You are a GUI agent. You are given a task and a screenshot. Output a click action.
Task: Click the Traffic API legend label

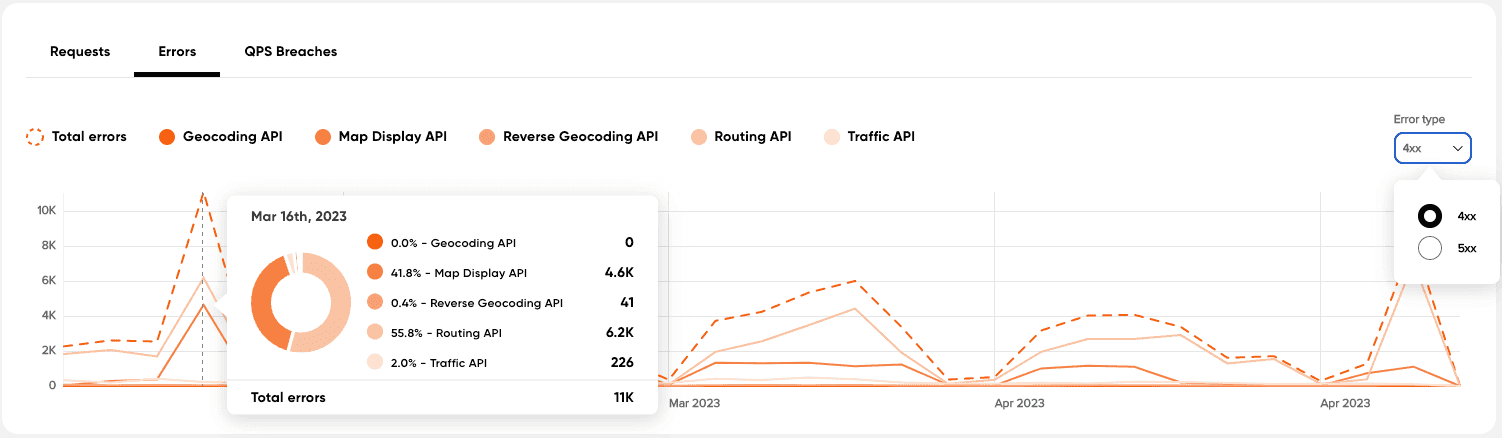coord(880,137)
